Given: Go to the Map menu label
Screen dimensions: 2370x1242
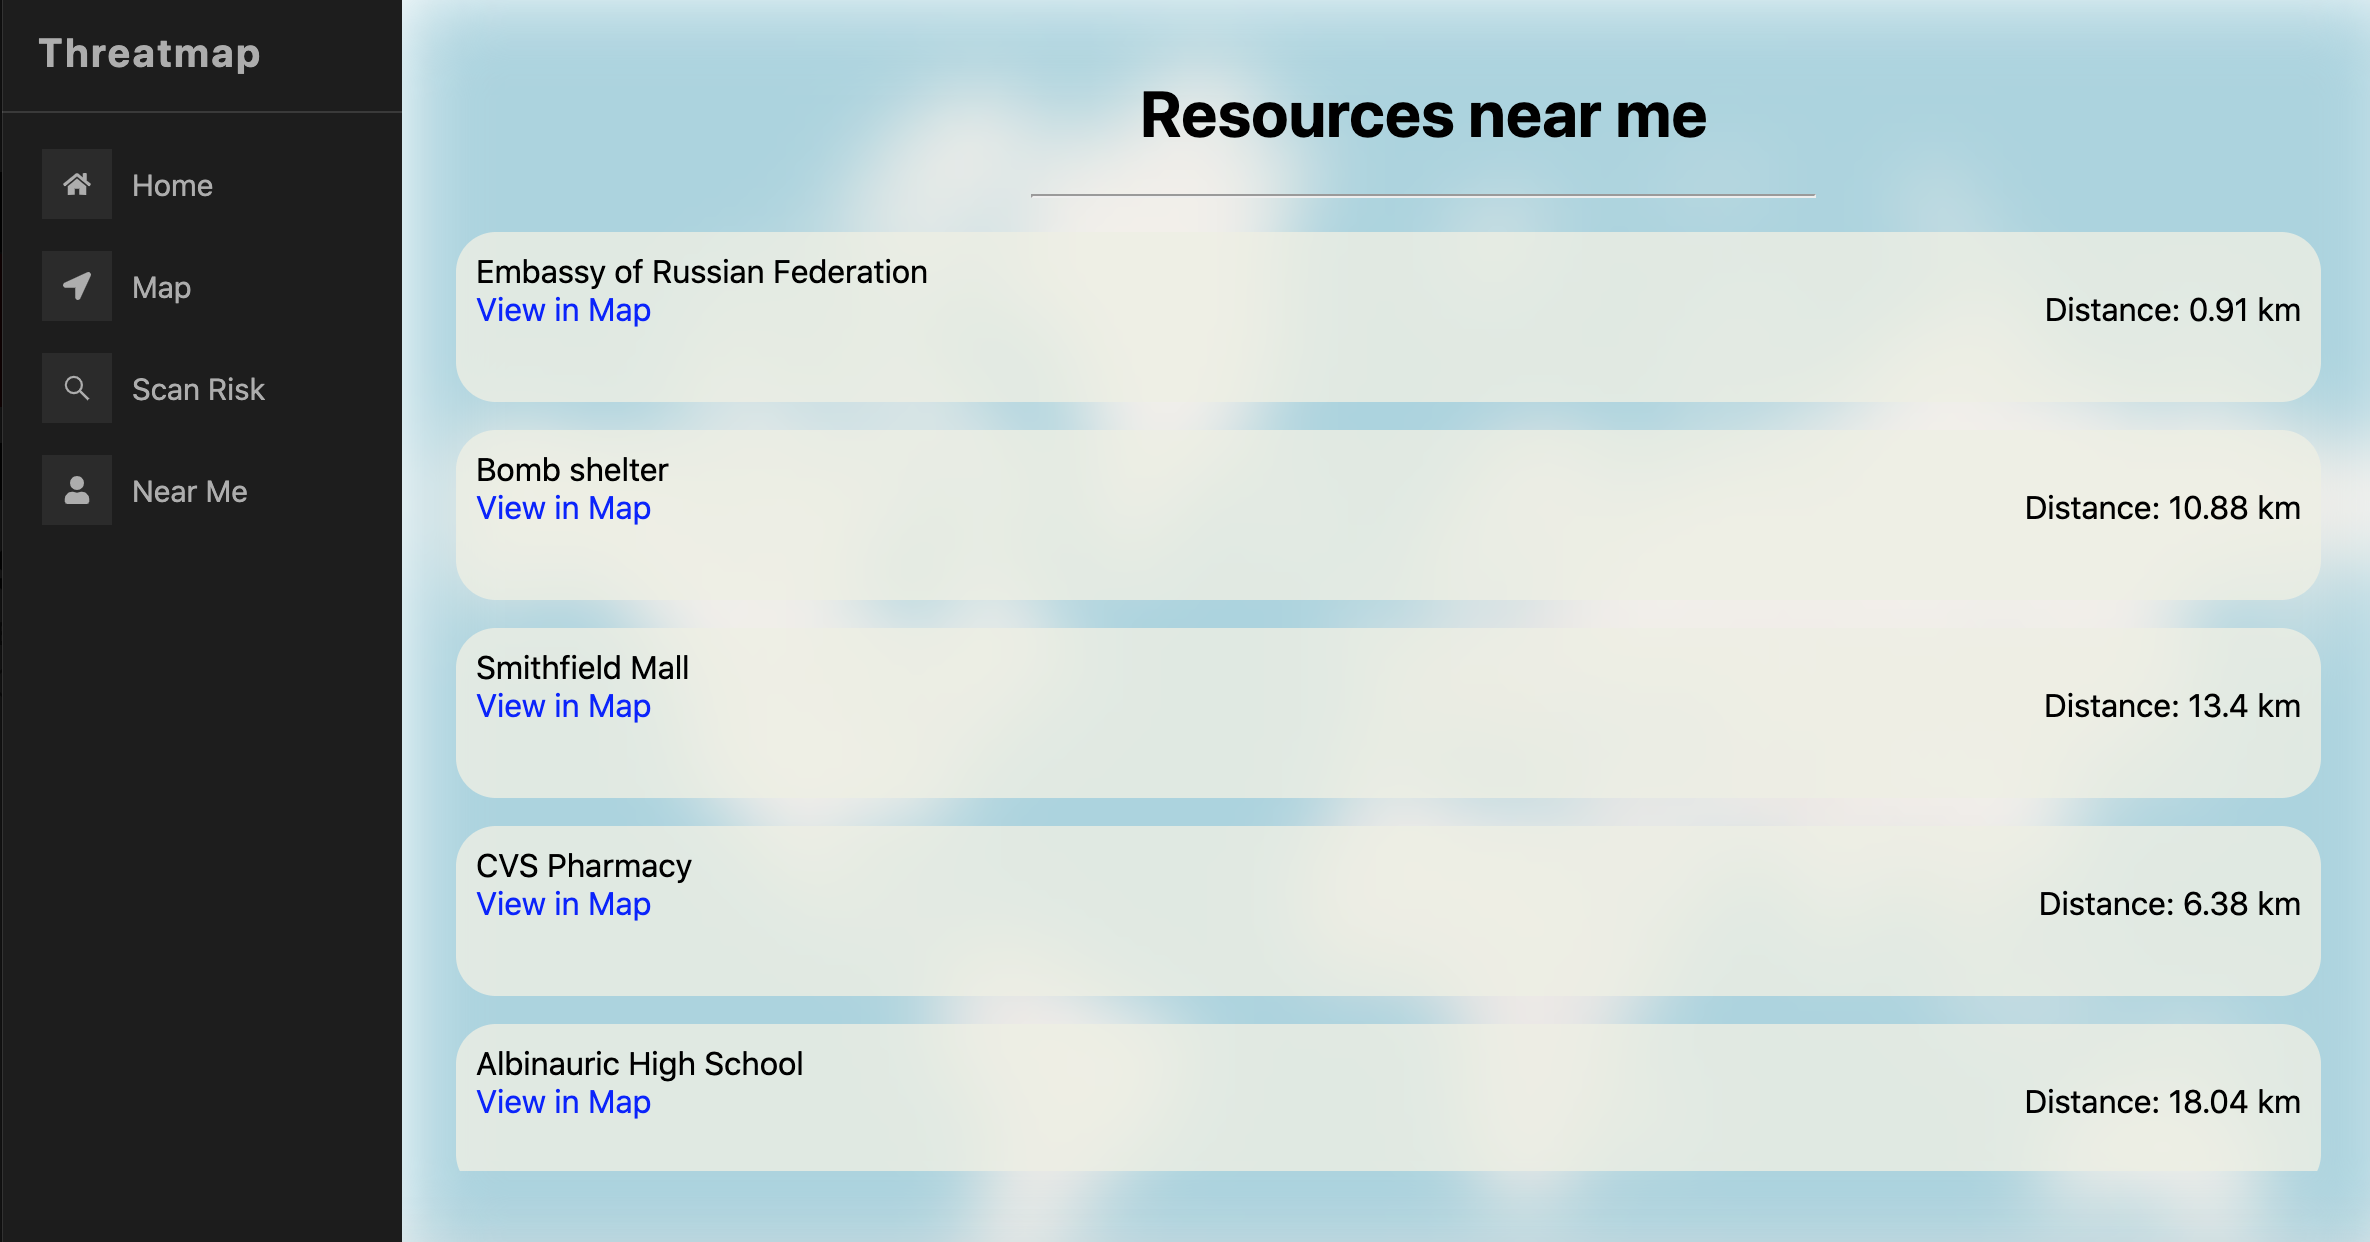Looking at the screenshot, I should pyautogui.click(x=161, y=288).
